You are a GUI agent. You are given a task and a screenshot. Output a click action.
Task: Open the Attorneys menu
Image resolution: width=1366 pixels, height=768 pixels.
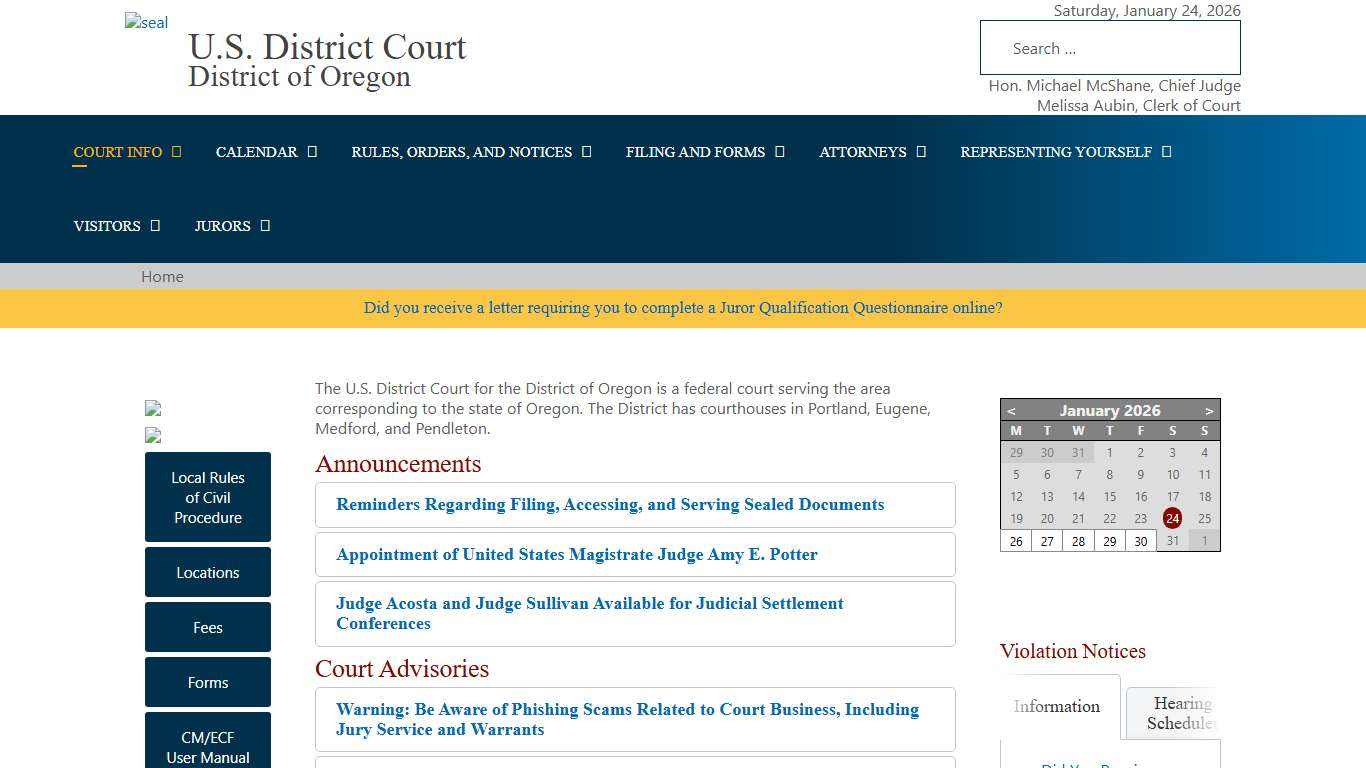(x=920, y=151)
